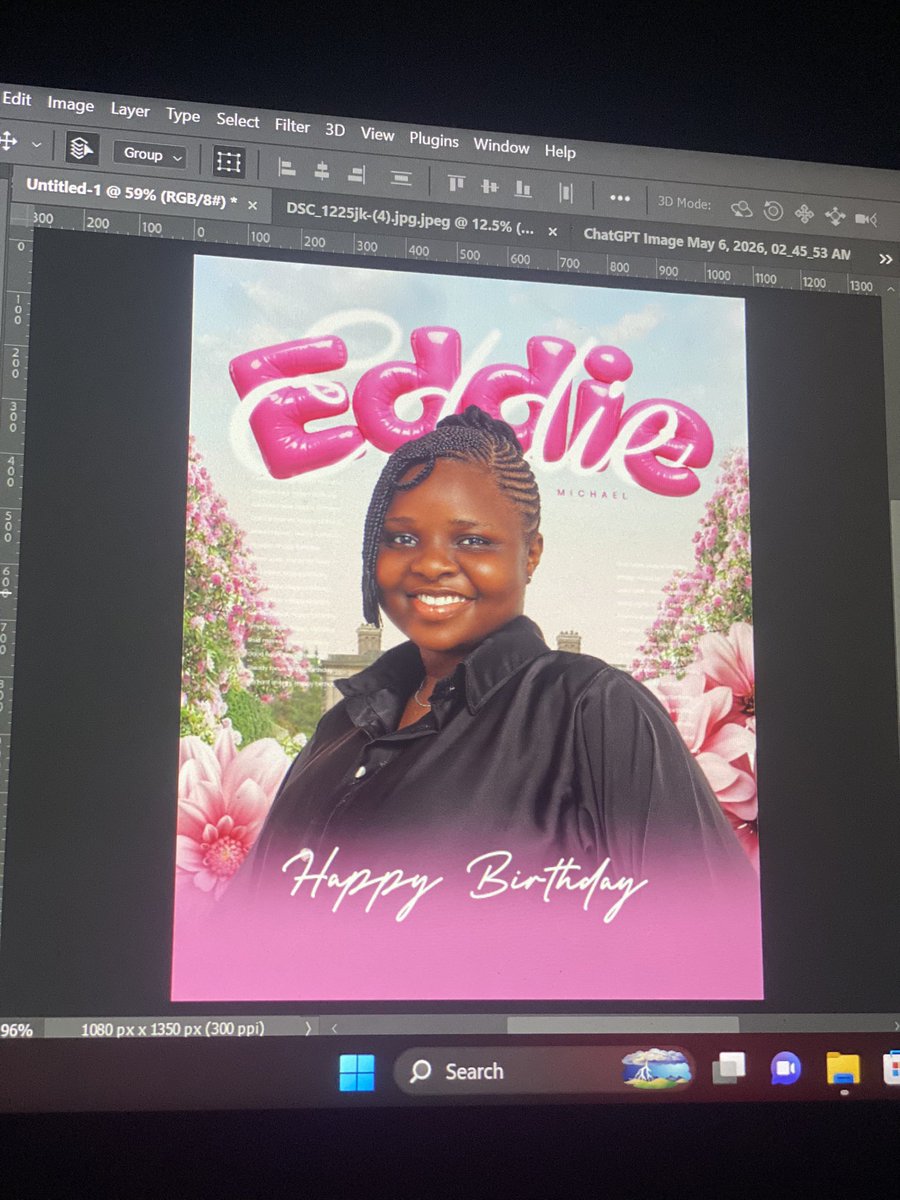Select the Move tool icon in options bar
The image size is (900, 1200).
click(8, 141)
